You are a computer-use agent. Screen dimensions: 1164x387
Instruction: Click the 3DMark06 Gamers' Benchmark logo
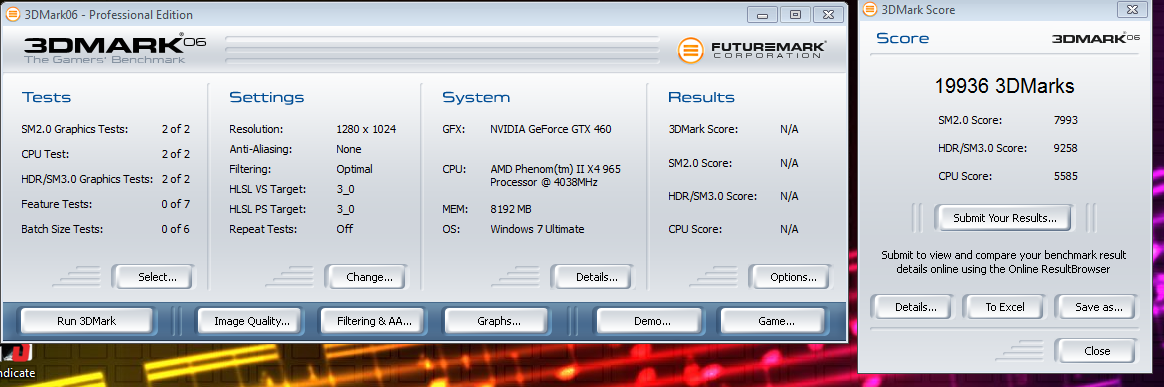tap(114, 49)
